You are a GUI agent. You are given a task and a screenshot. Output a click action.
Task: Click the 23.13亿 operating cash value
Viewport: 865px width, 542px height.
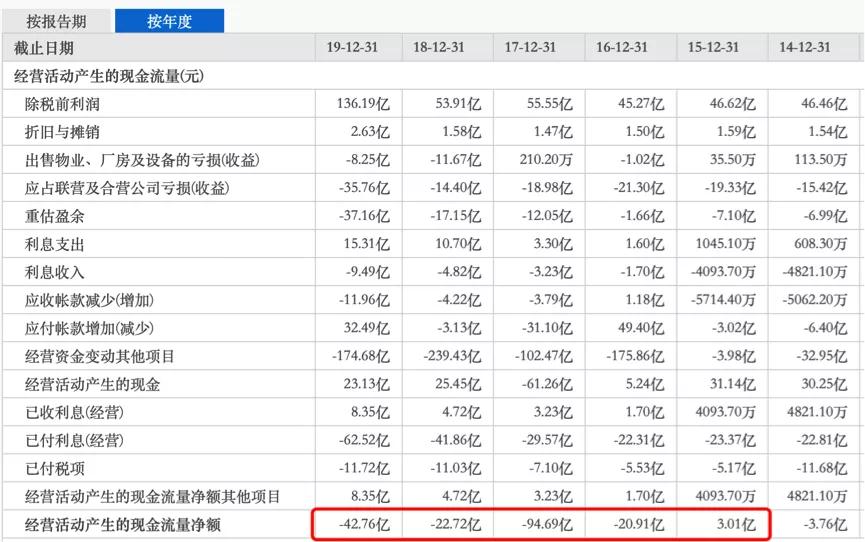tap(367, 384)
